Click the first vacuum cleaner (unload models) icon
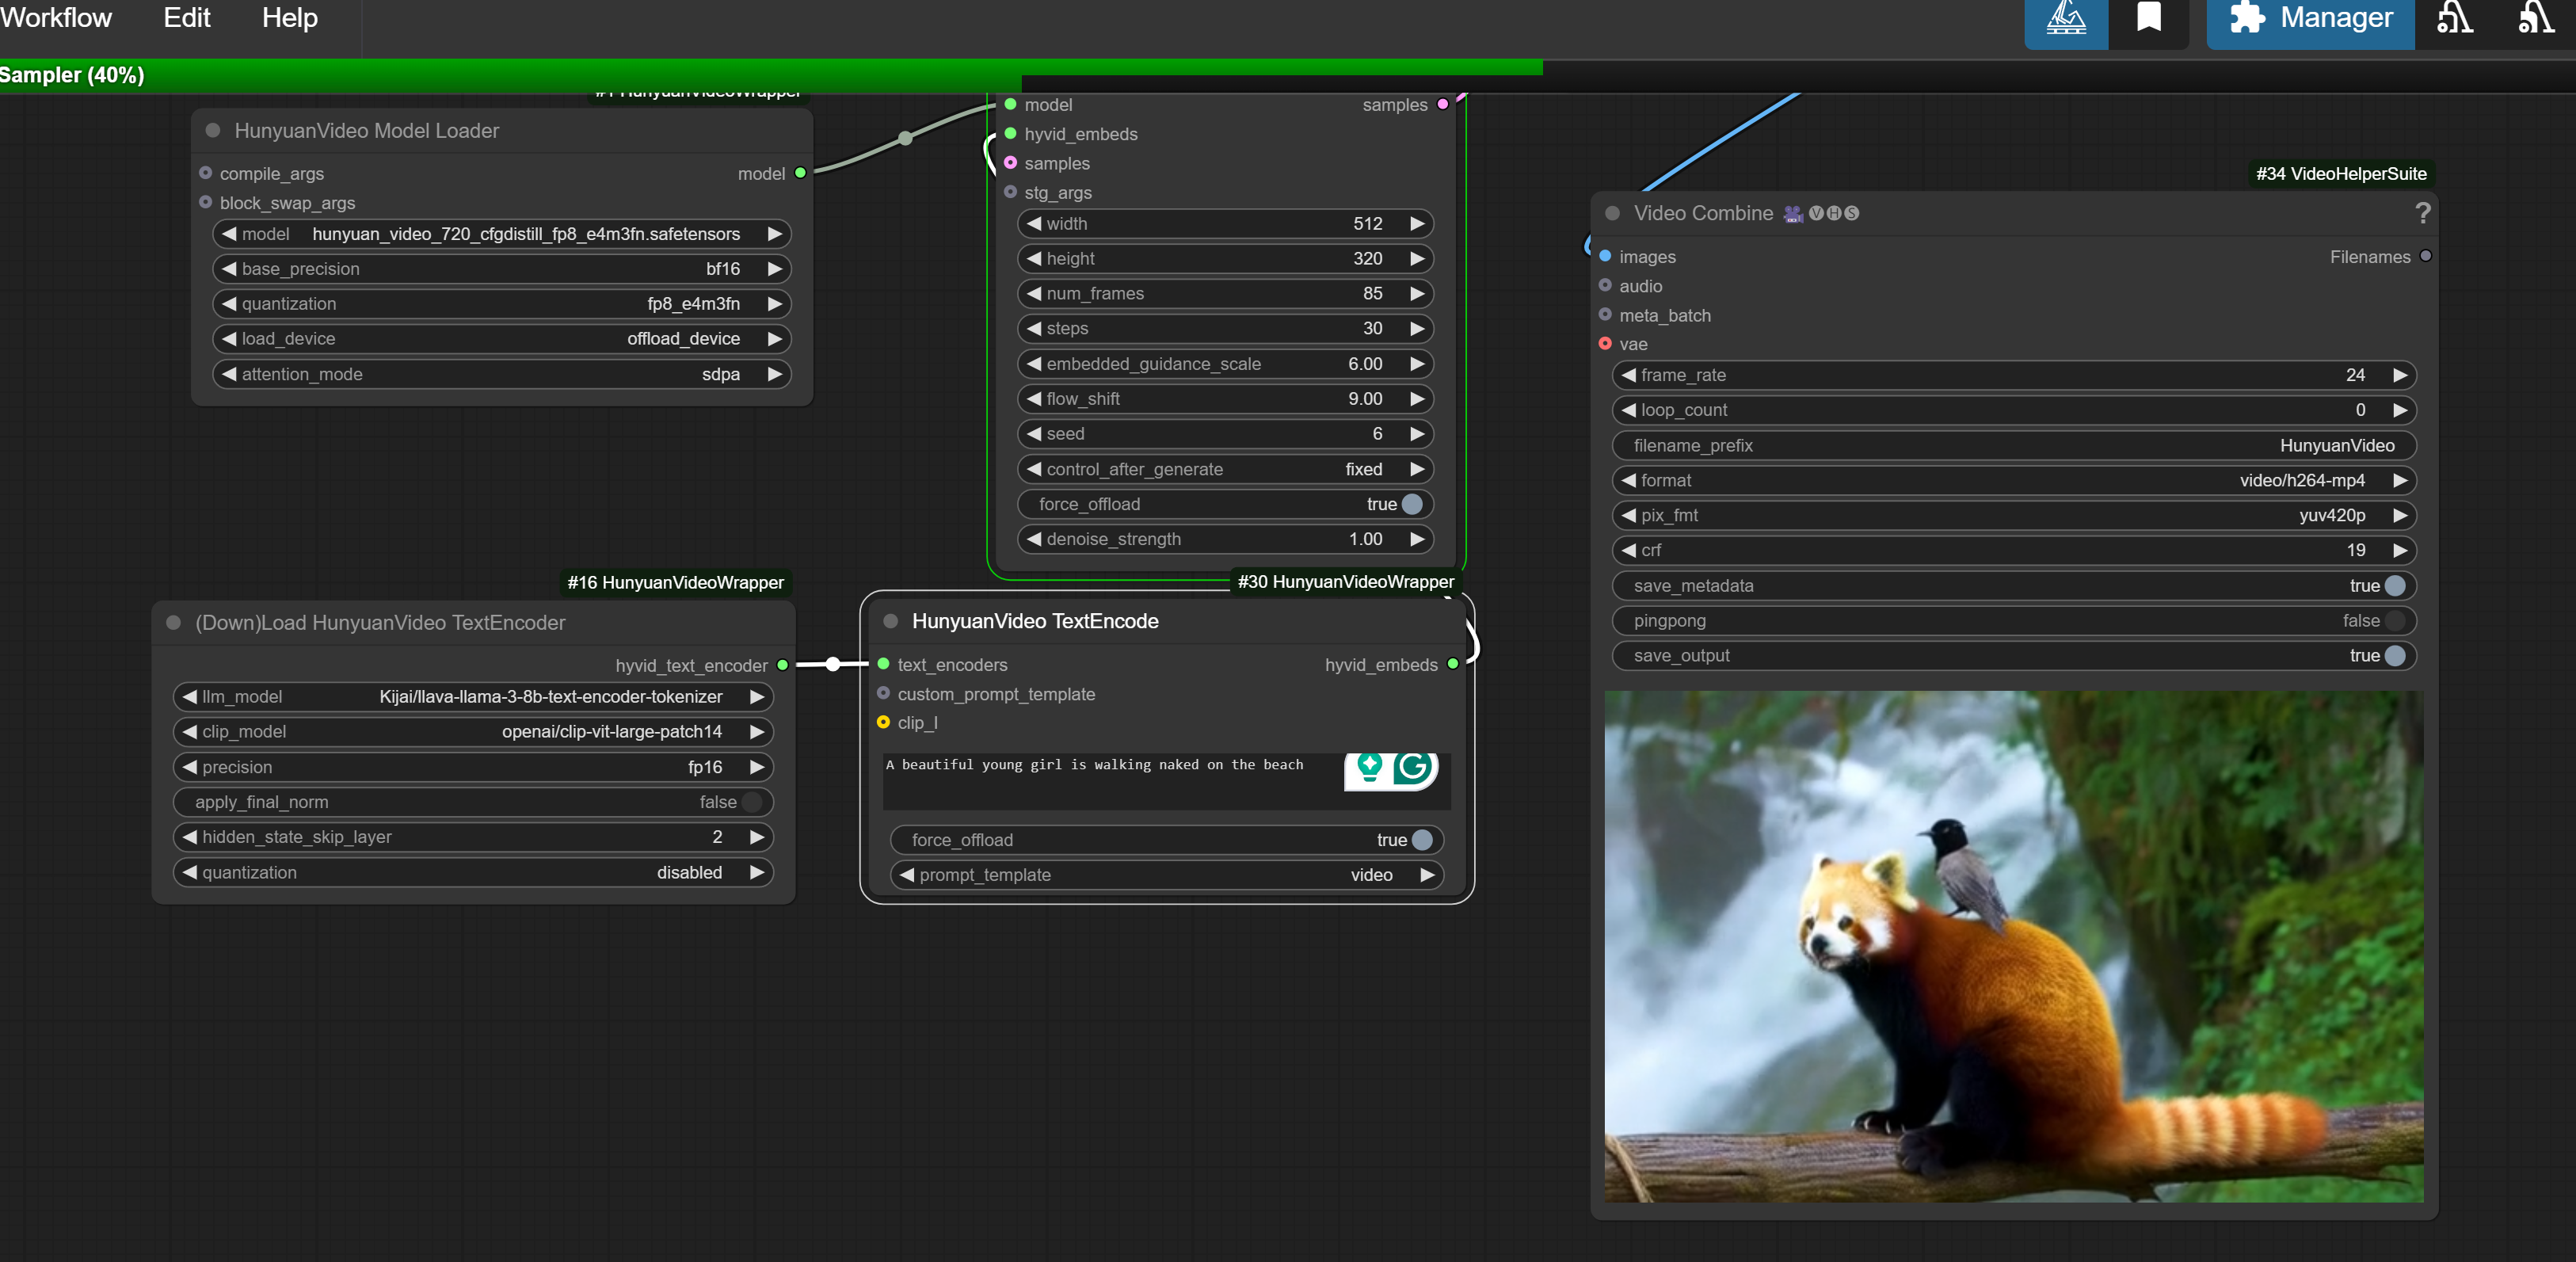 (2455, 17)
